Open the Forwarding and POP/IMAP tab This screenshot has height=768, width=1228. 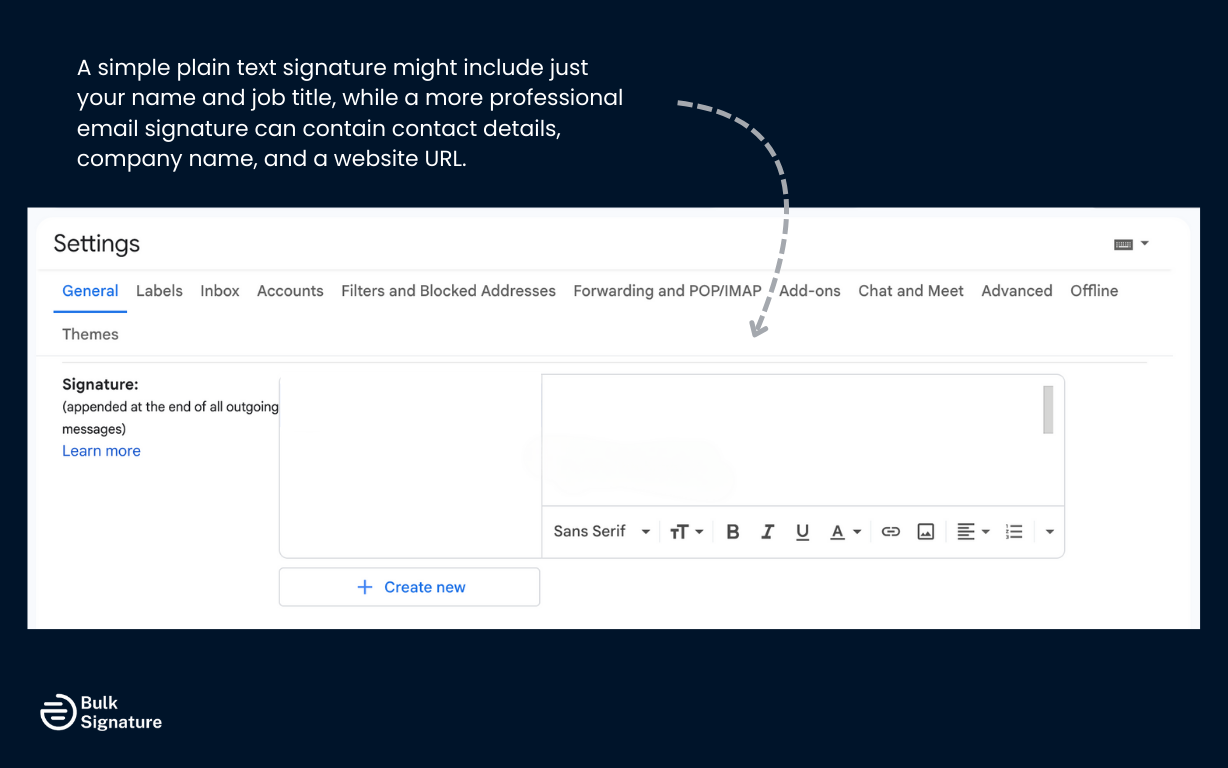(666, 291)
